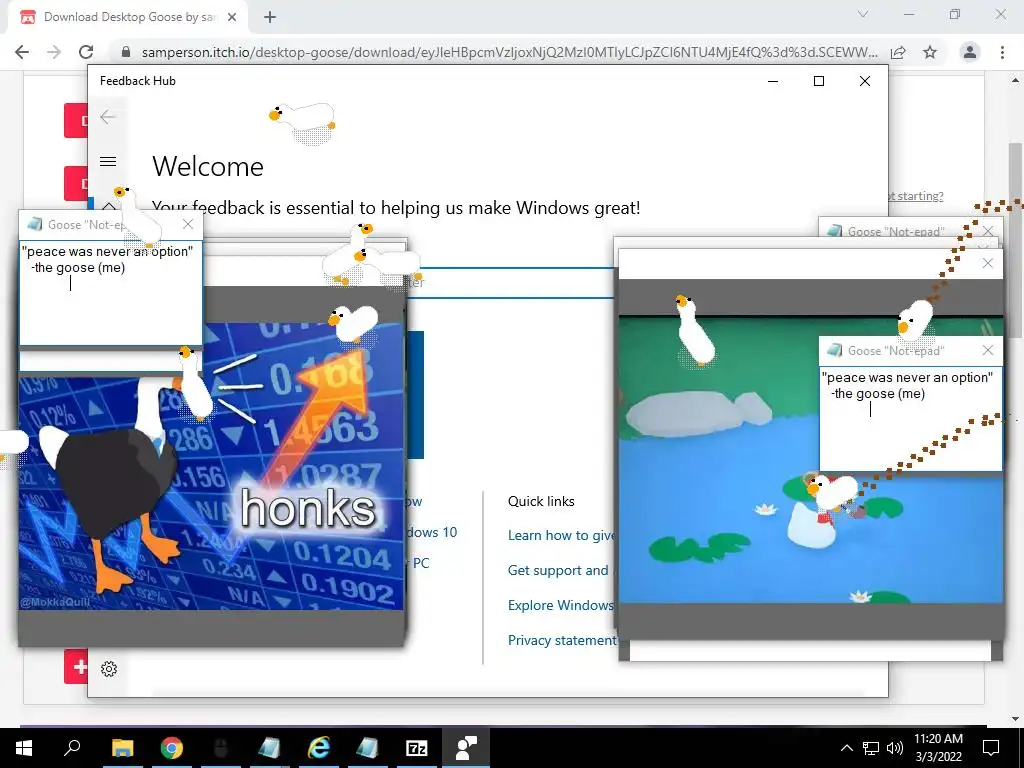
Task: Open the 'Explore Windows' quick link
Action: pyautogui.click(x=561, y=605)
